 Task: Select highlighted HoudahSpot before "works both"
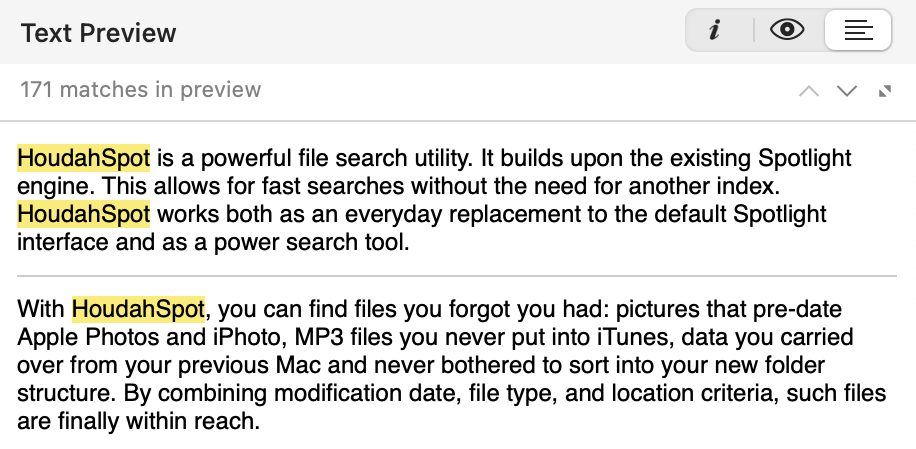click(x=84, y=214)
